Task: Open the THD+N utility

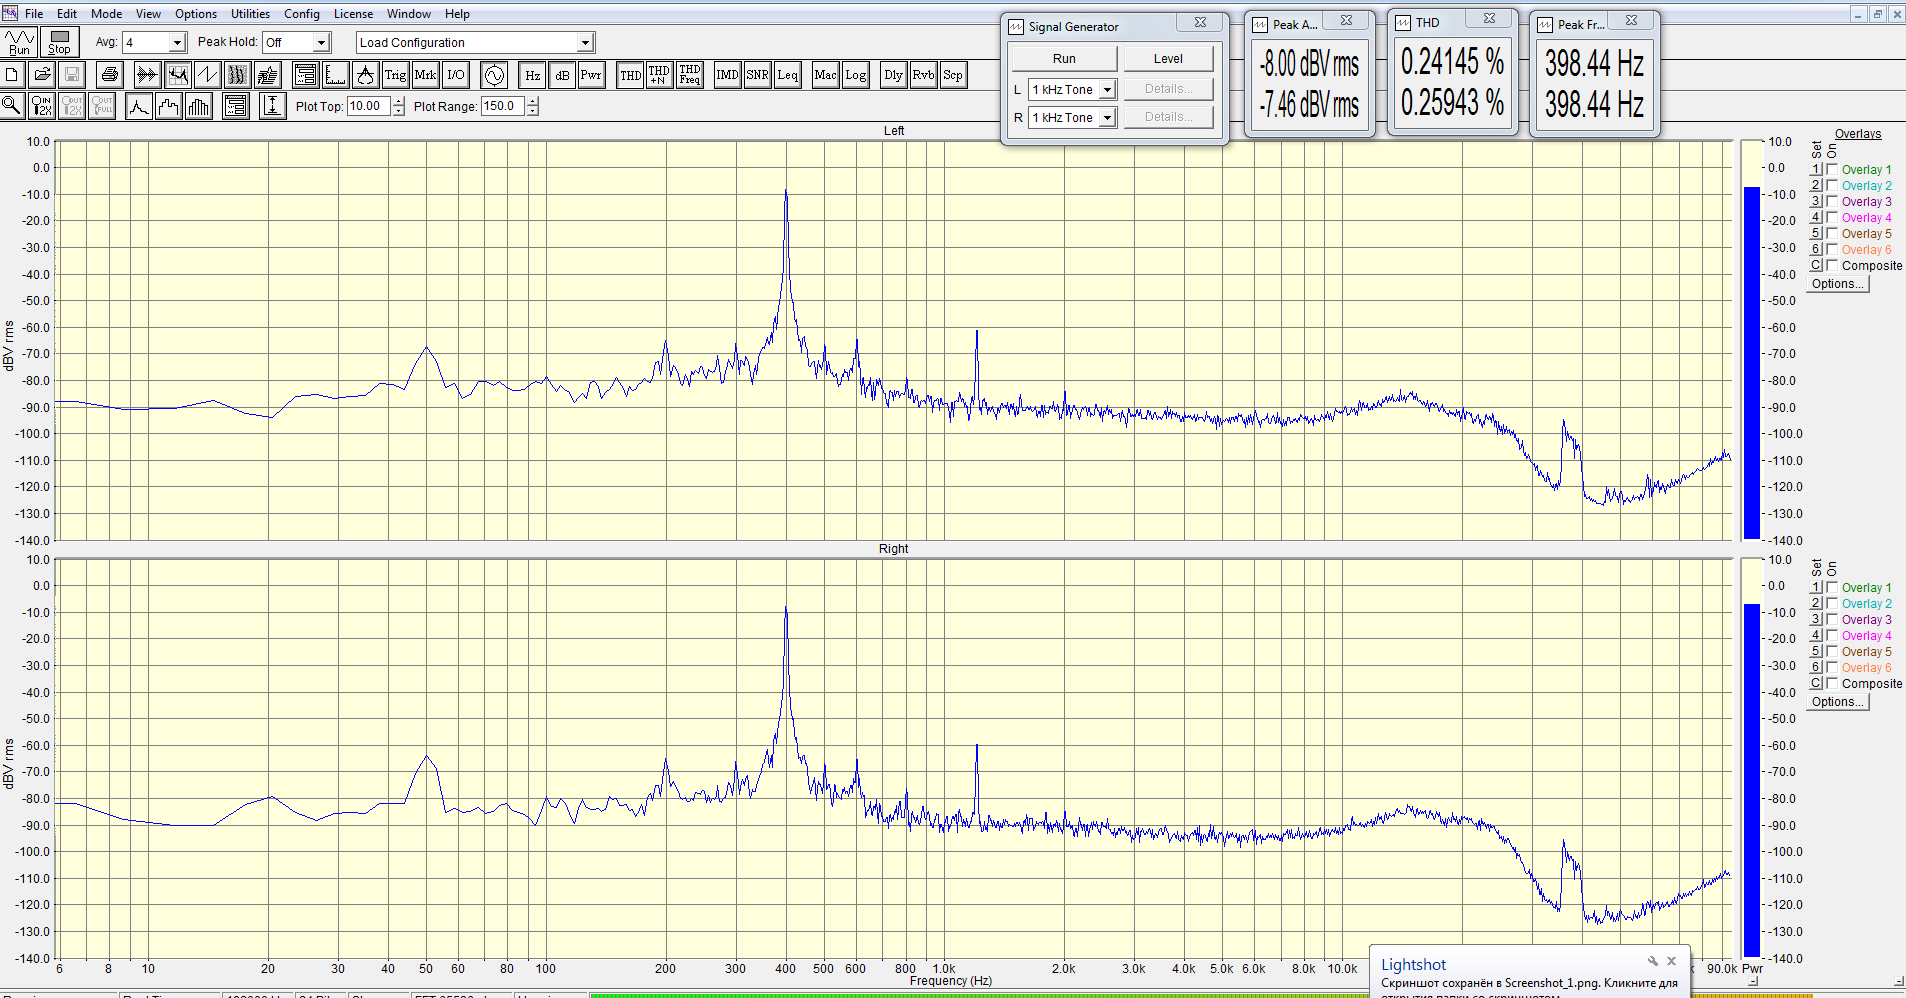Action: 659,75
